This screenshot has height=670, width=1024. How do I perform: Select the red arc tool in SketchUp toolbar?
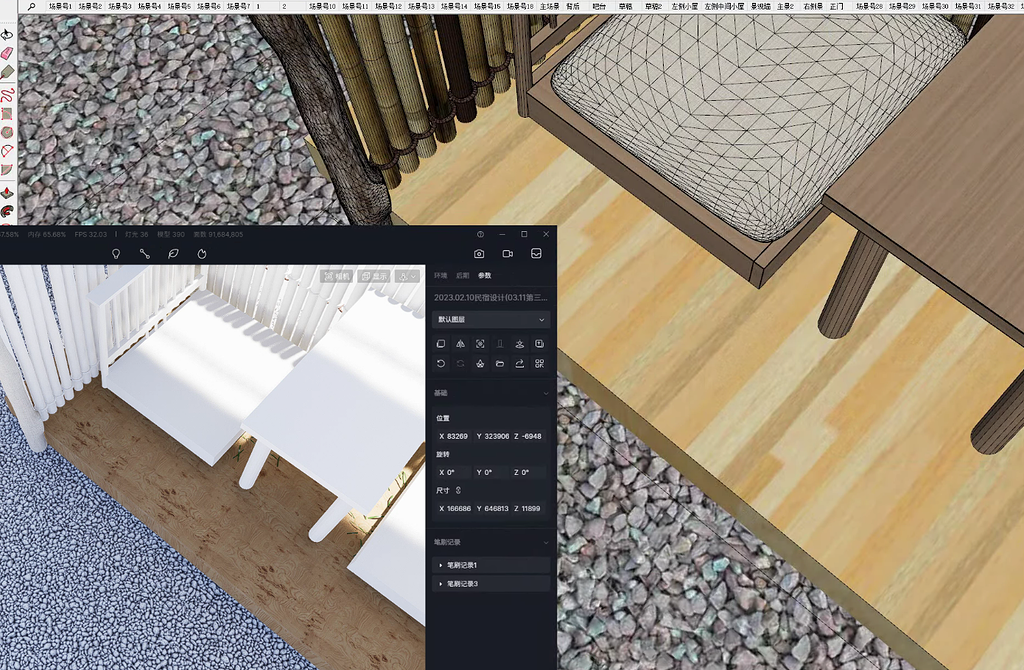click(x=7, y=152)
